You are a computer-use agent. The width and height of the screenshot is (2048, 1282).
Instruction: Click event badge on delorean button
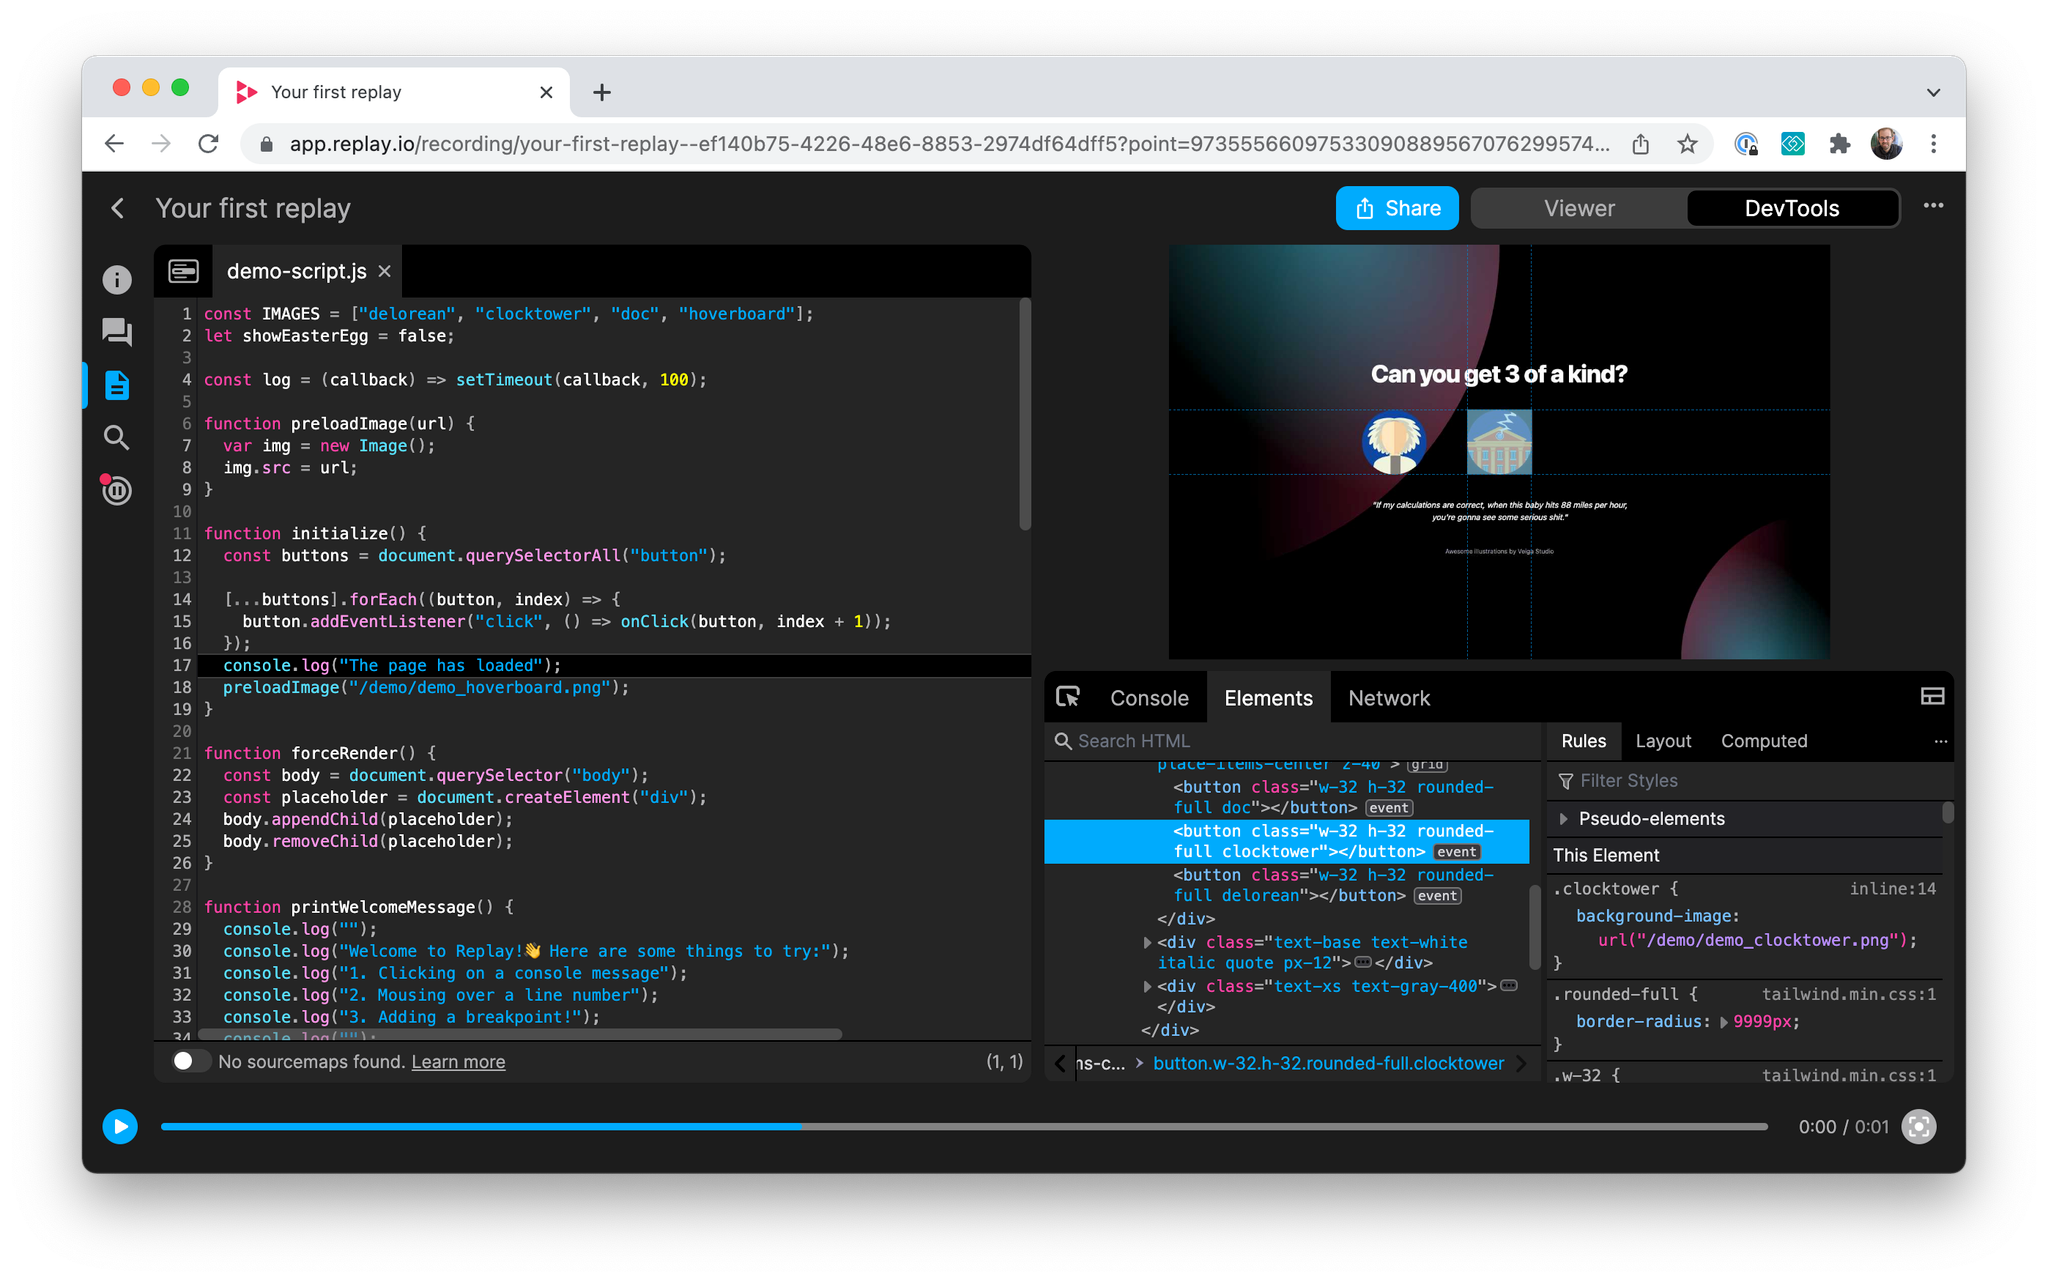(x=1437, y=896)
